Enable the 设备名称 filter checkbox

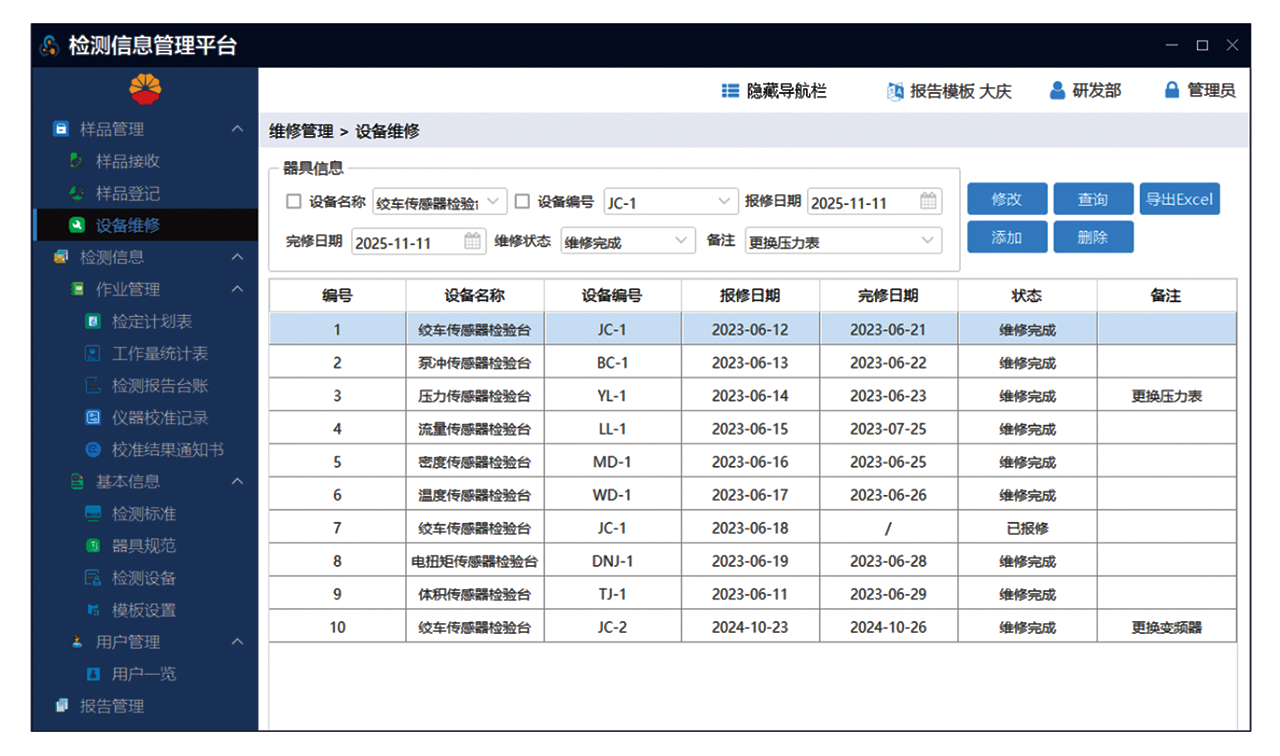tap(294, 202)
